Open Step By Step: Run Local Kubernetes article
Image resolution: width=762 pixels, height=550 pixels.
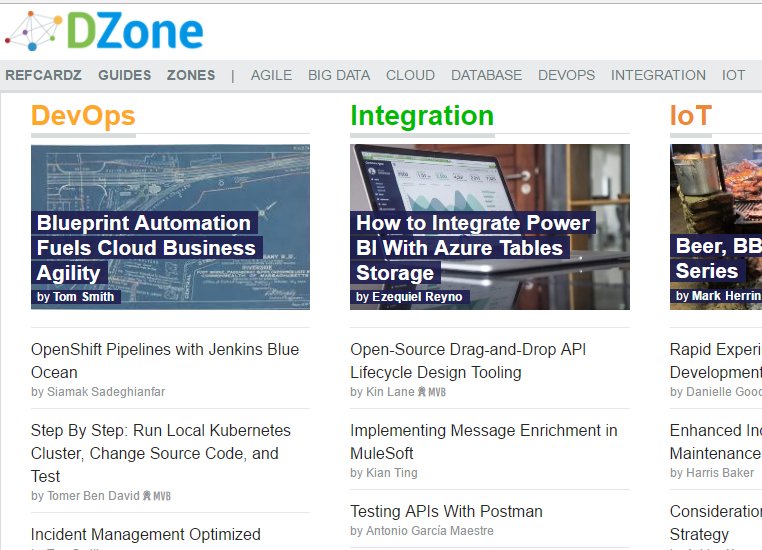(x=161, y=453)
